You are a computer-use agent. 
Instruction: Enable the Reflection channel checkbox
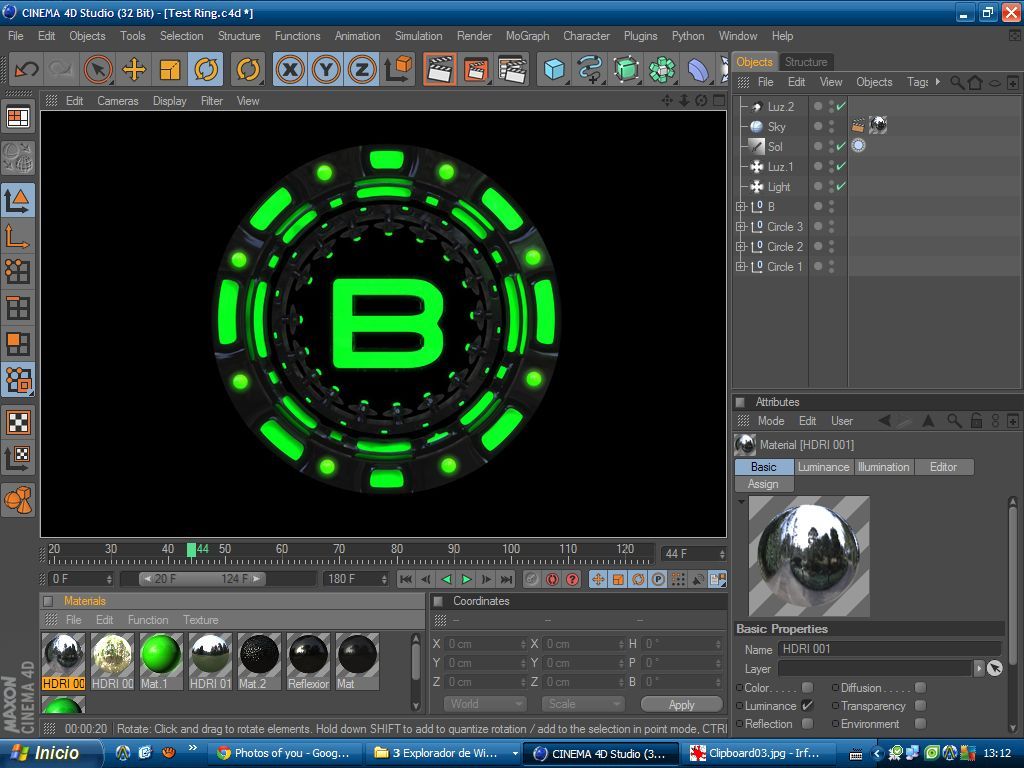pos(807,724)
